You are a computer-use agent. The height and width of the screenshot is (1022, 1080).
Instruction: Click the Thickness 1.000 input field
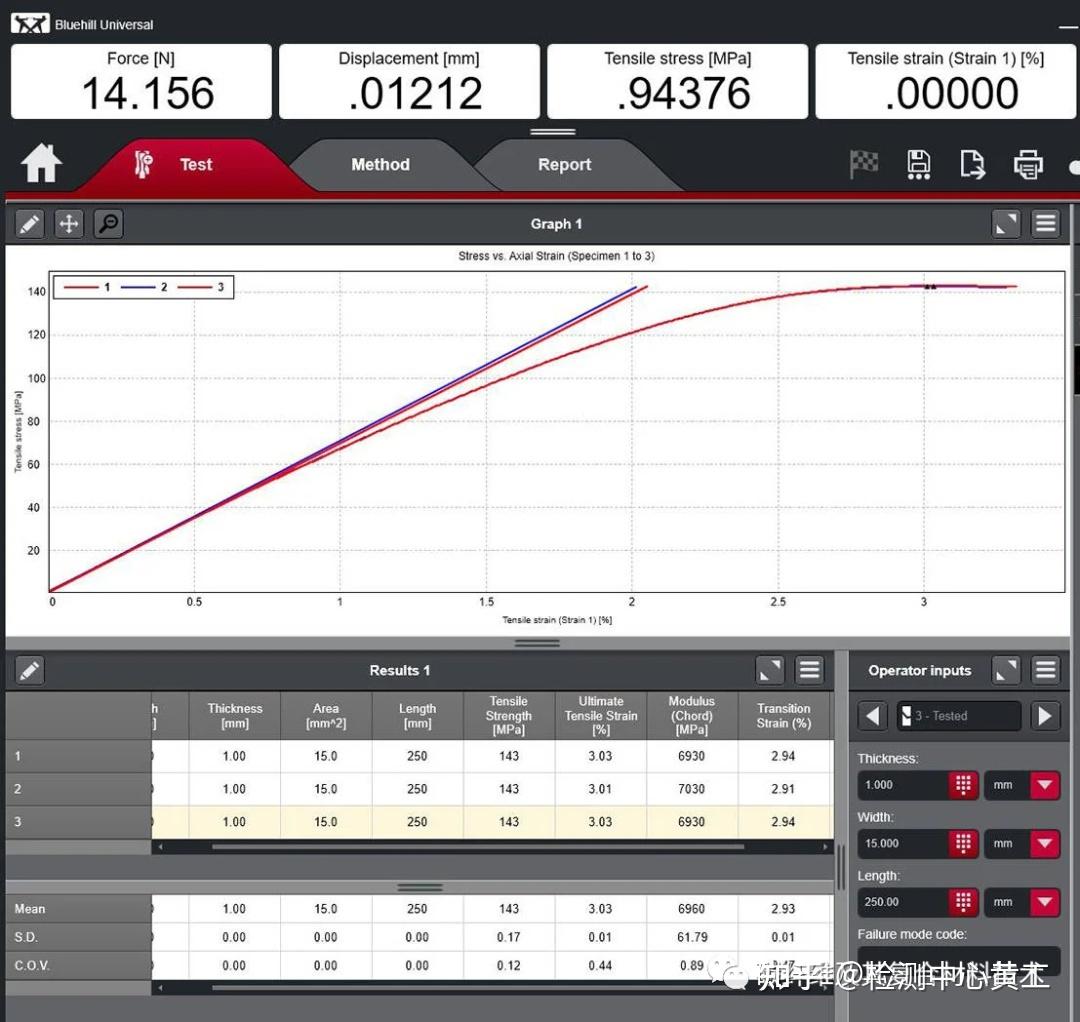(x=903, y=785)
